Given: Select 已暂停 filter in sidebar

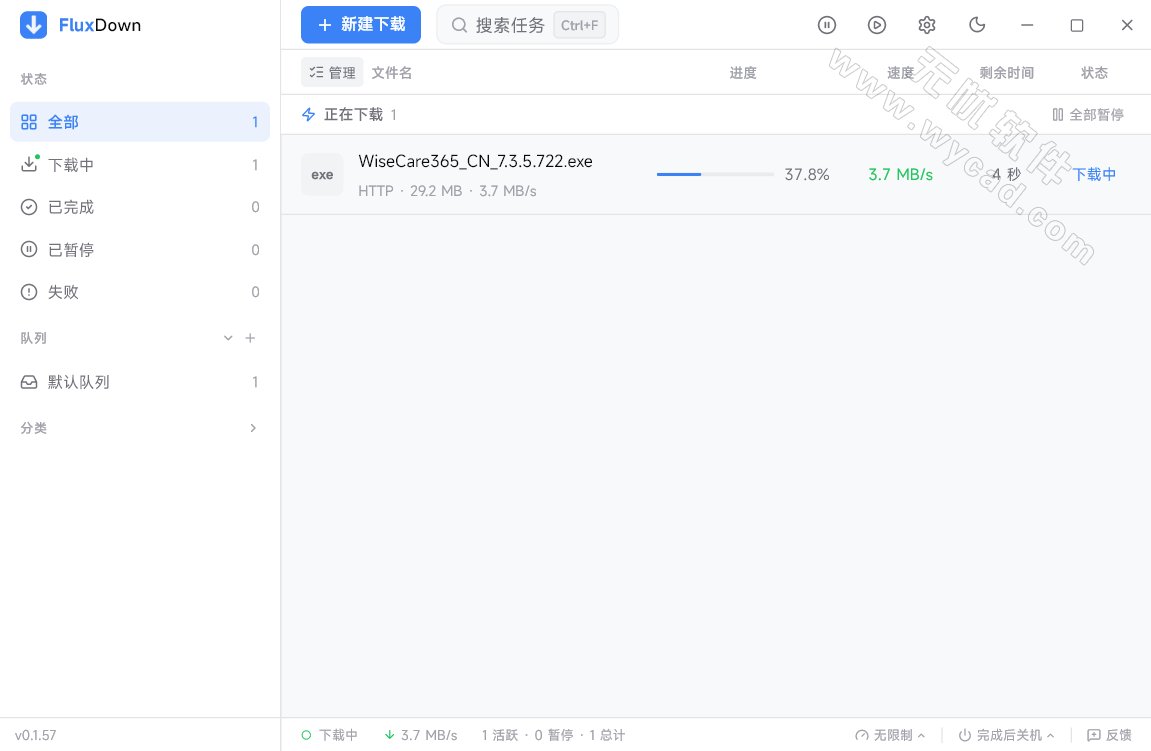Looking at the screenshot, I should tap(139, 250).
